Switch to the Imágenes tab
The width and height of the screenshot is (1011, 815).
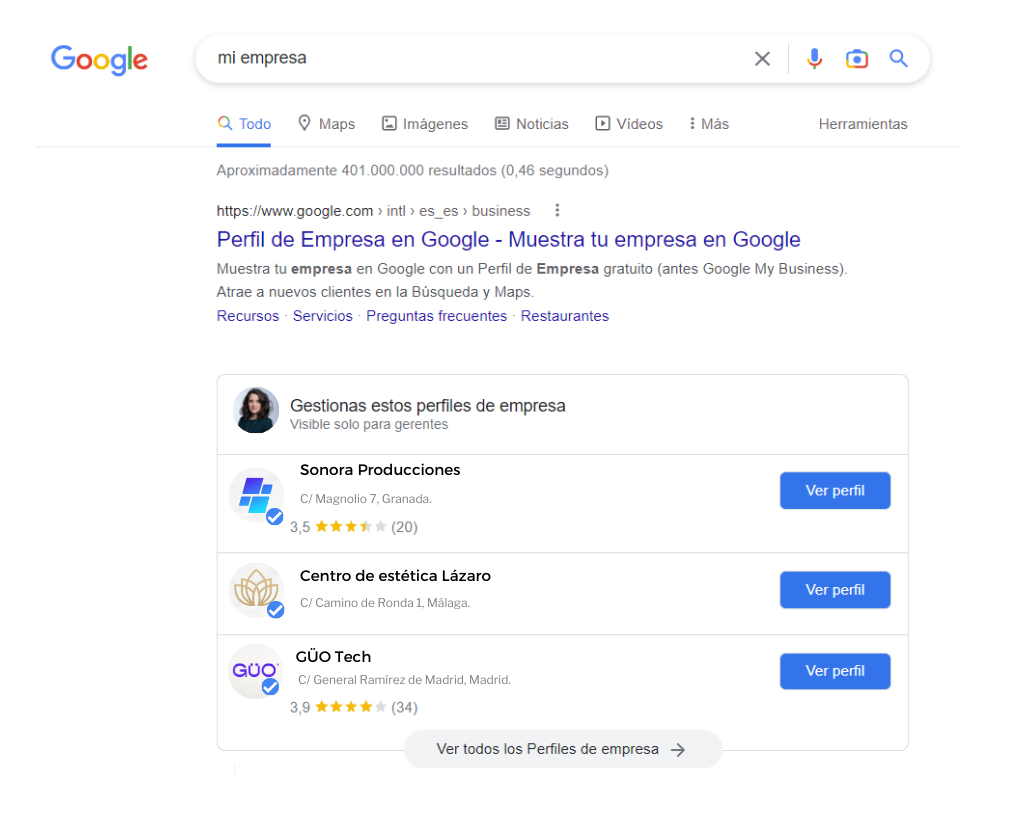[x=424, y=124]
